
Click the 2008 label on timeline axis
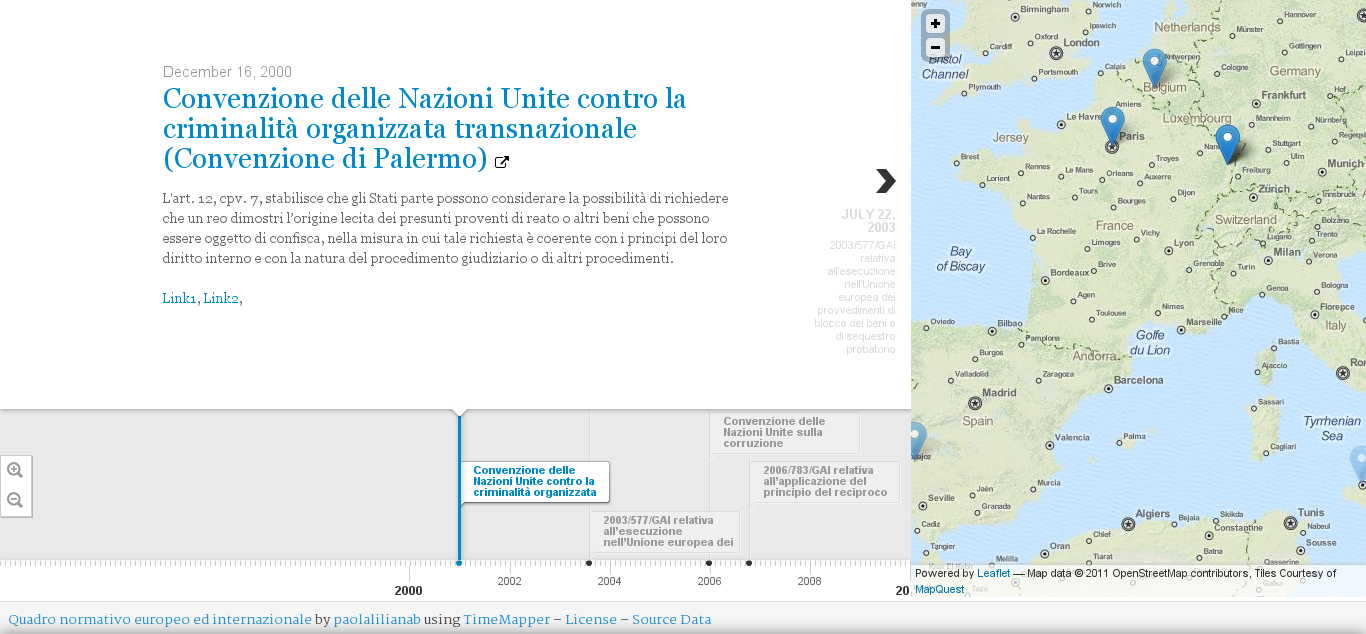click(x=809, y=581)
